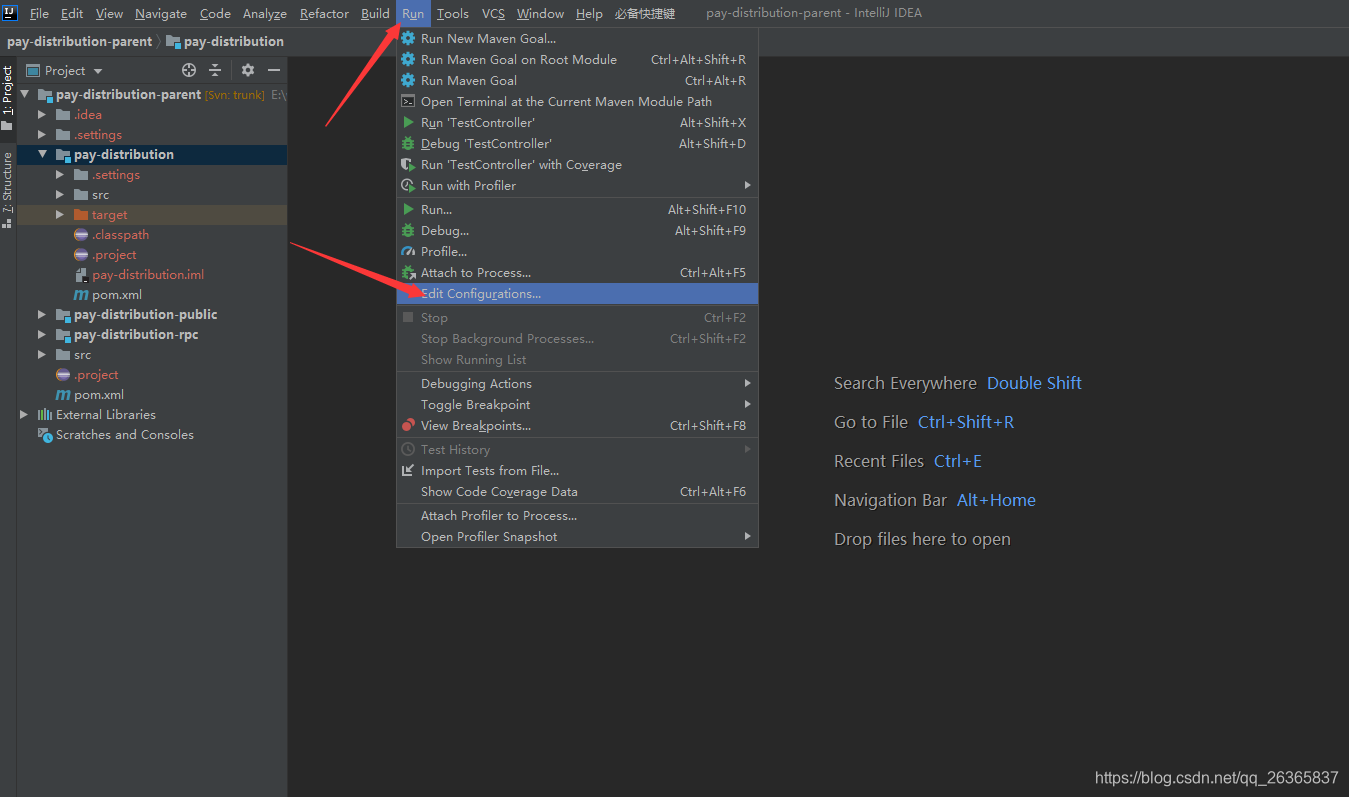1349x797 pixels.
Task: Click the attach-to-process bug icon
Action: click(408, 272)
